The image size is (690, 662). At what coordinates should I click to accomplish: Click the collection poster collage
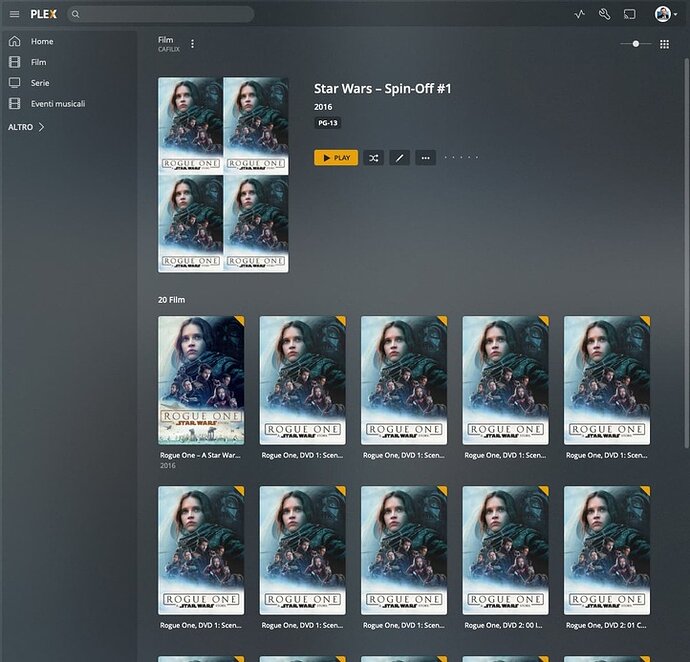tap(223, 175)
